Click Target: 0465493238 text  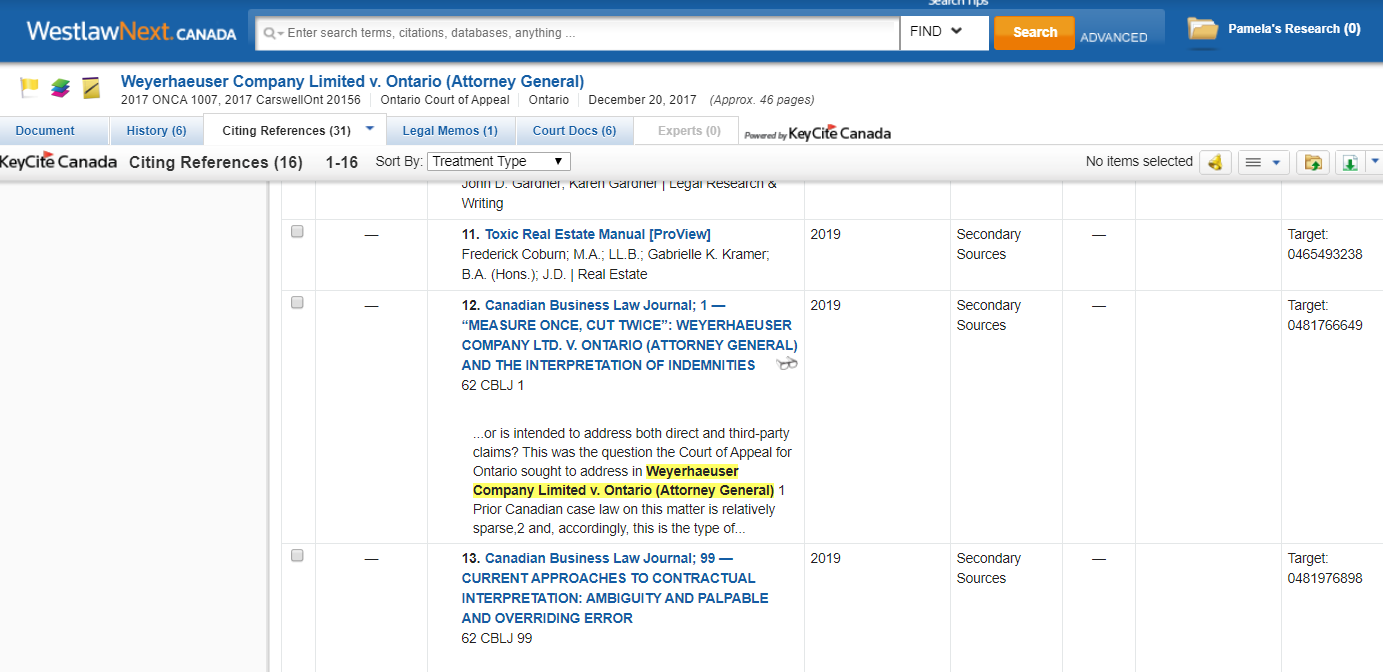point(1325,244)
